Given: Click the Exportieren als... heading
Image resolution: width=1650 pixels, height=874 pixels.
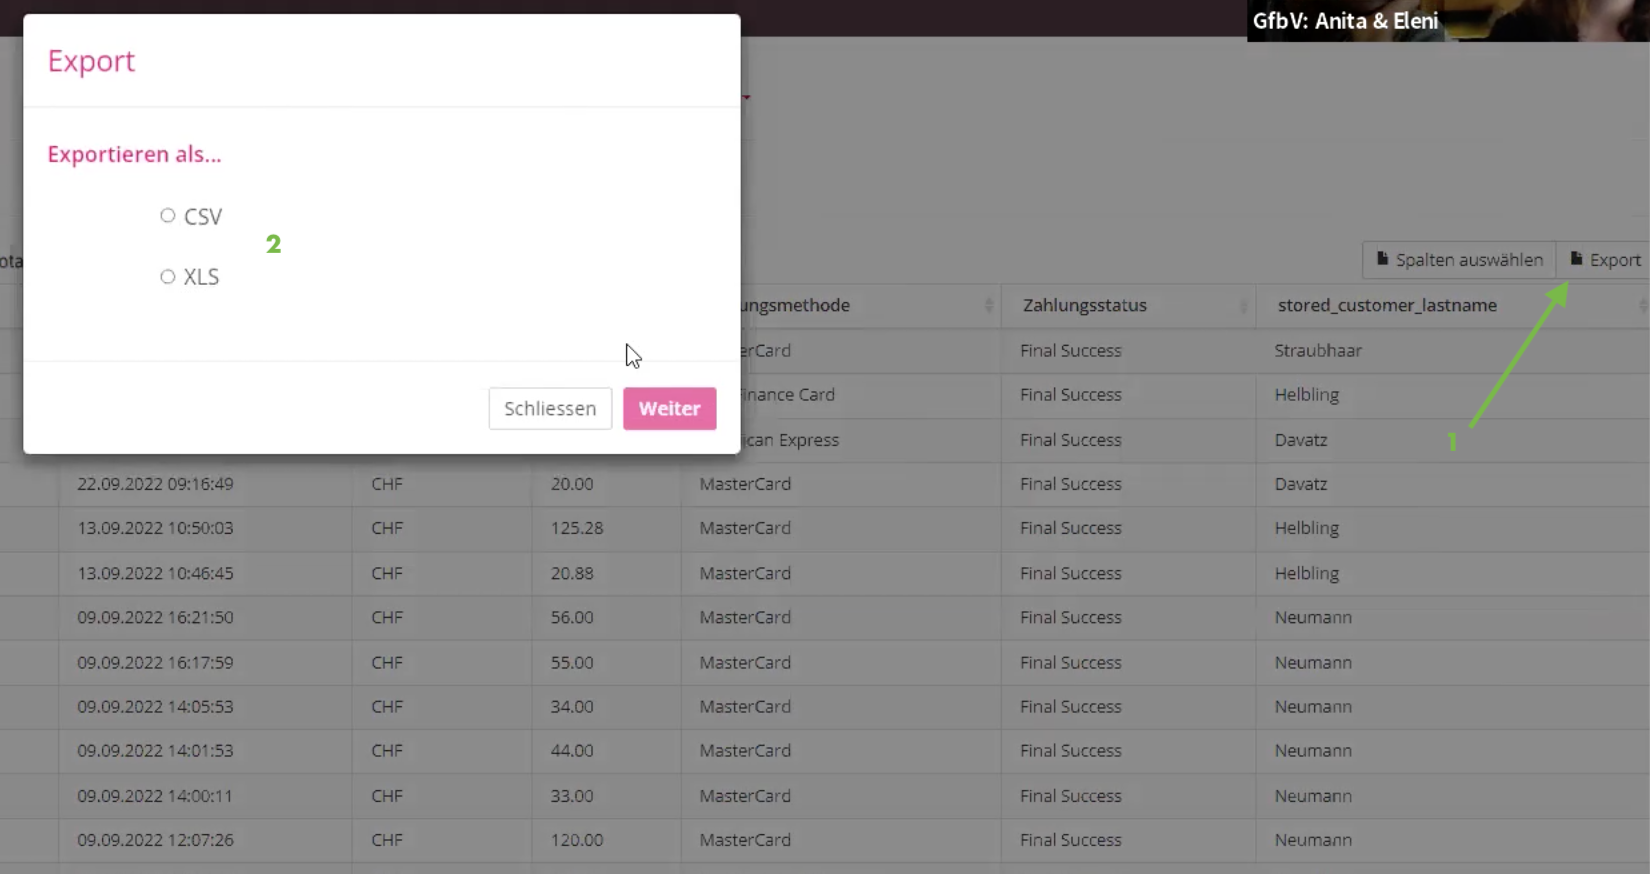Looking at the screenshot, I should point(134,154).
